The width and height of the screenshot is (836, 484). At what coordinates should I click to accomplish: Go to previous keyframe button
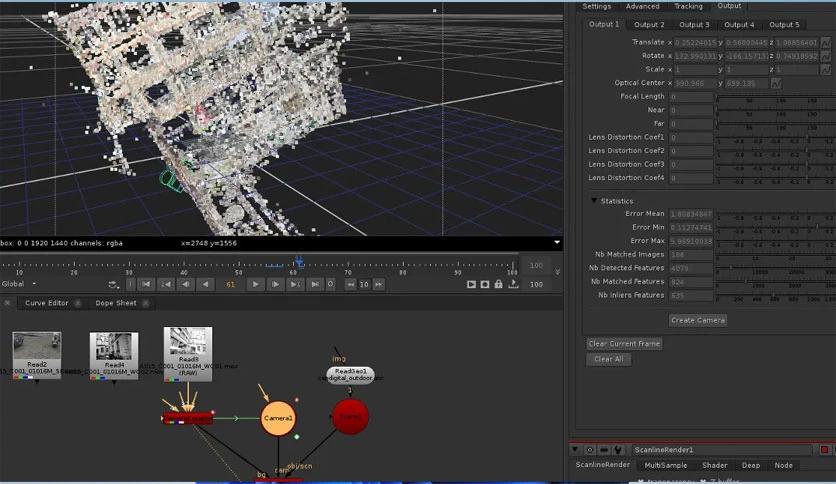tap(166, 284)
